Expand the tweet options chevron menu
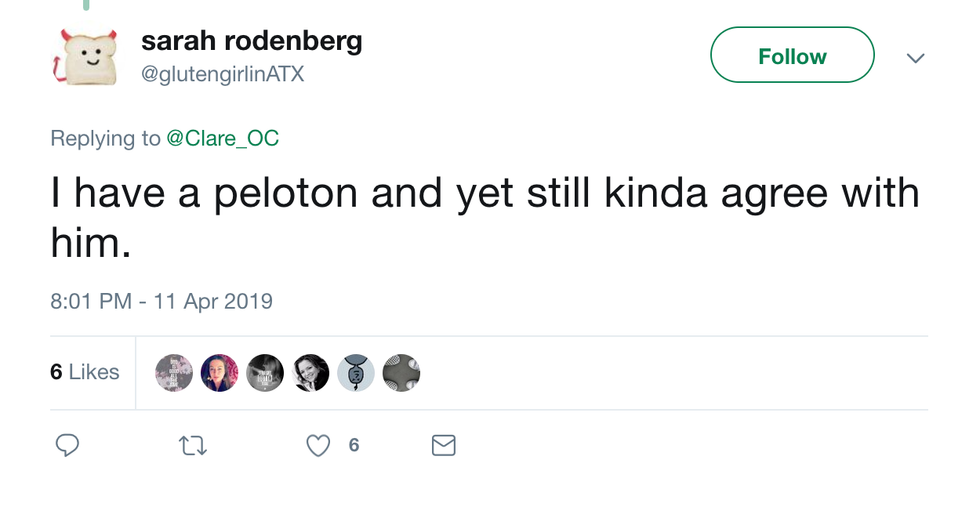Screen dimensions: 980x506 915,58
